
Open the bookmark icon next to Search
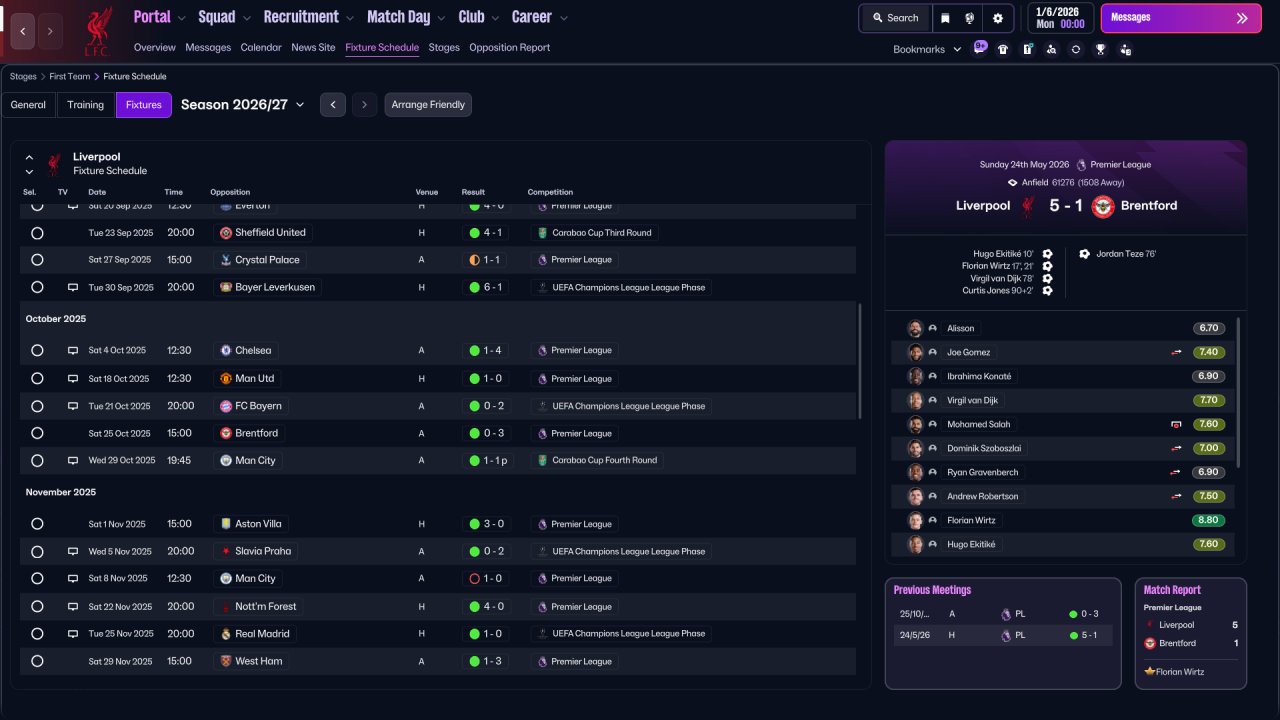pyautogui.click(x=945, y=18)
